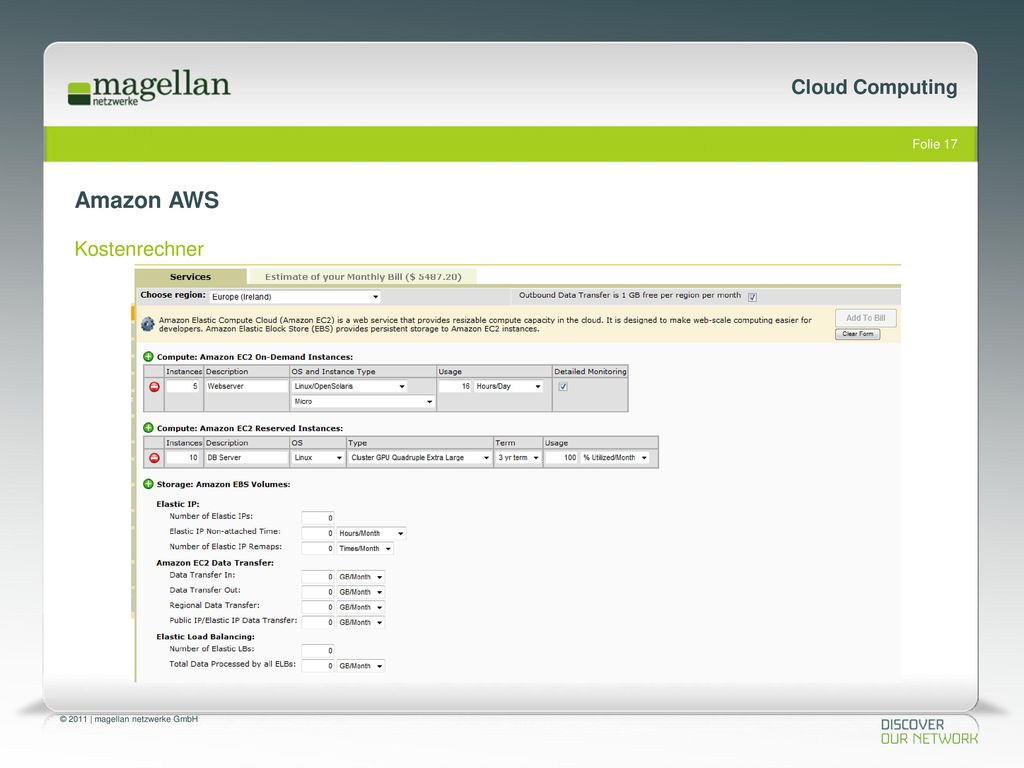Viewport: 1024px width, 768px height.
Task: Click the 'Cloud Computing' header text
Action: point(874,87)
